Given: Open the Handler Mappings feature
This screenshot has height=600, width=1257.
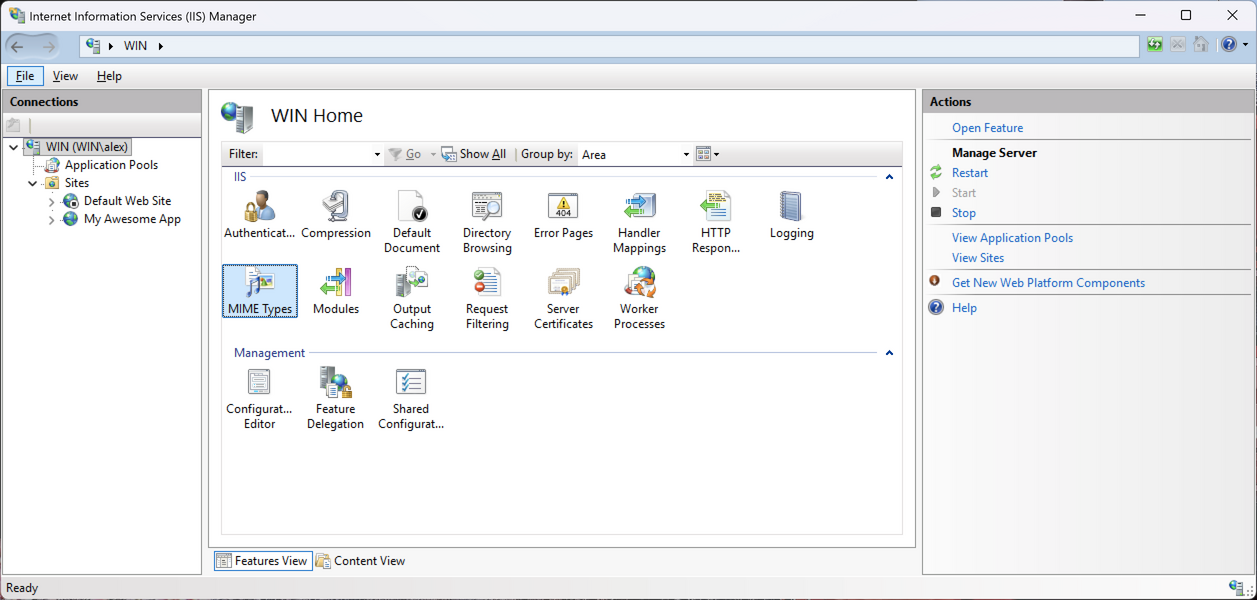Looking at the screenshot, I should point(639,222).
